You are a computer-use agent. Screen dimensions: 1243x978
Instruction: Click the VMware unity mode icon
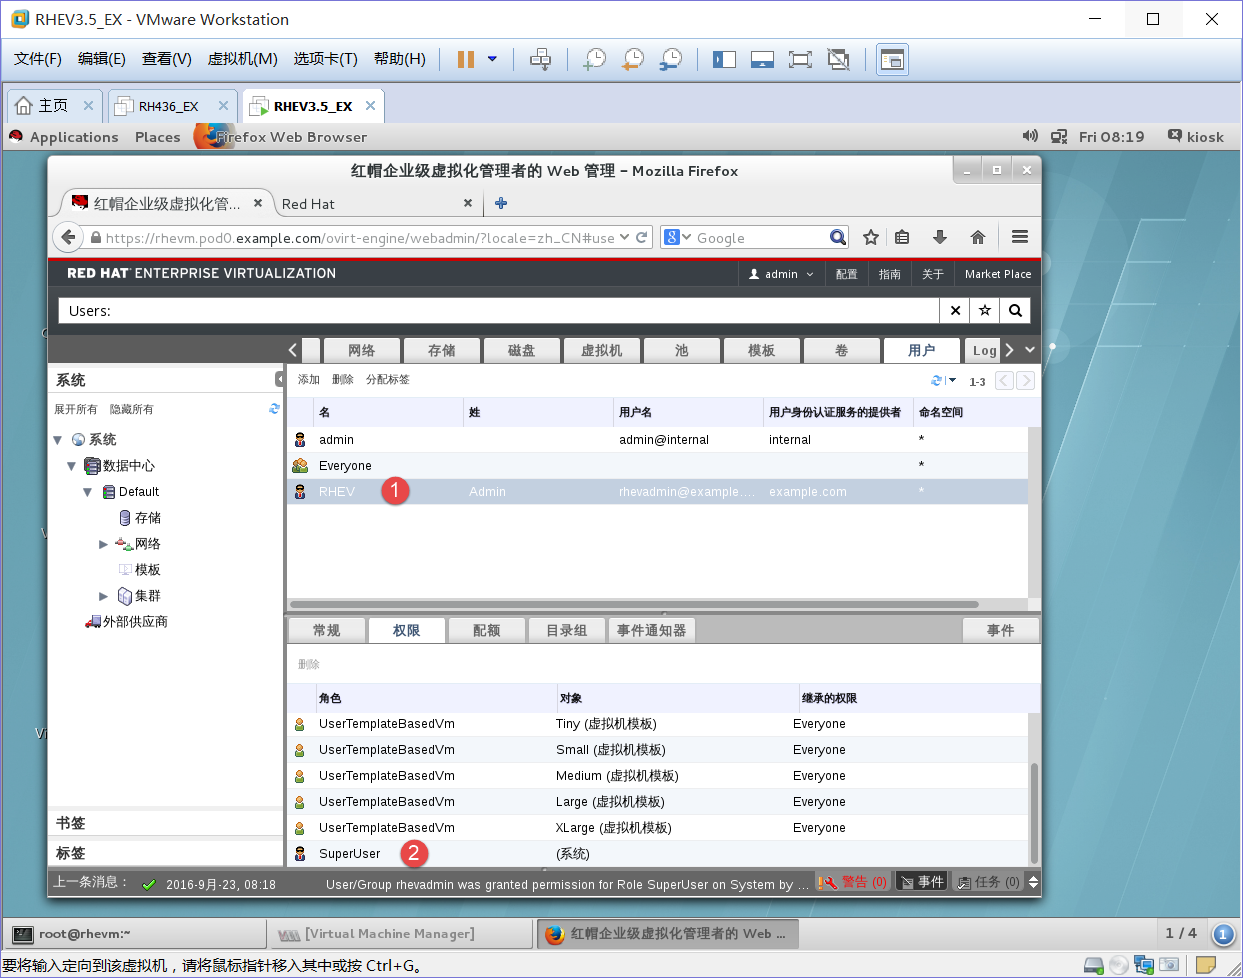click(x=838, y=59)
